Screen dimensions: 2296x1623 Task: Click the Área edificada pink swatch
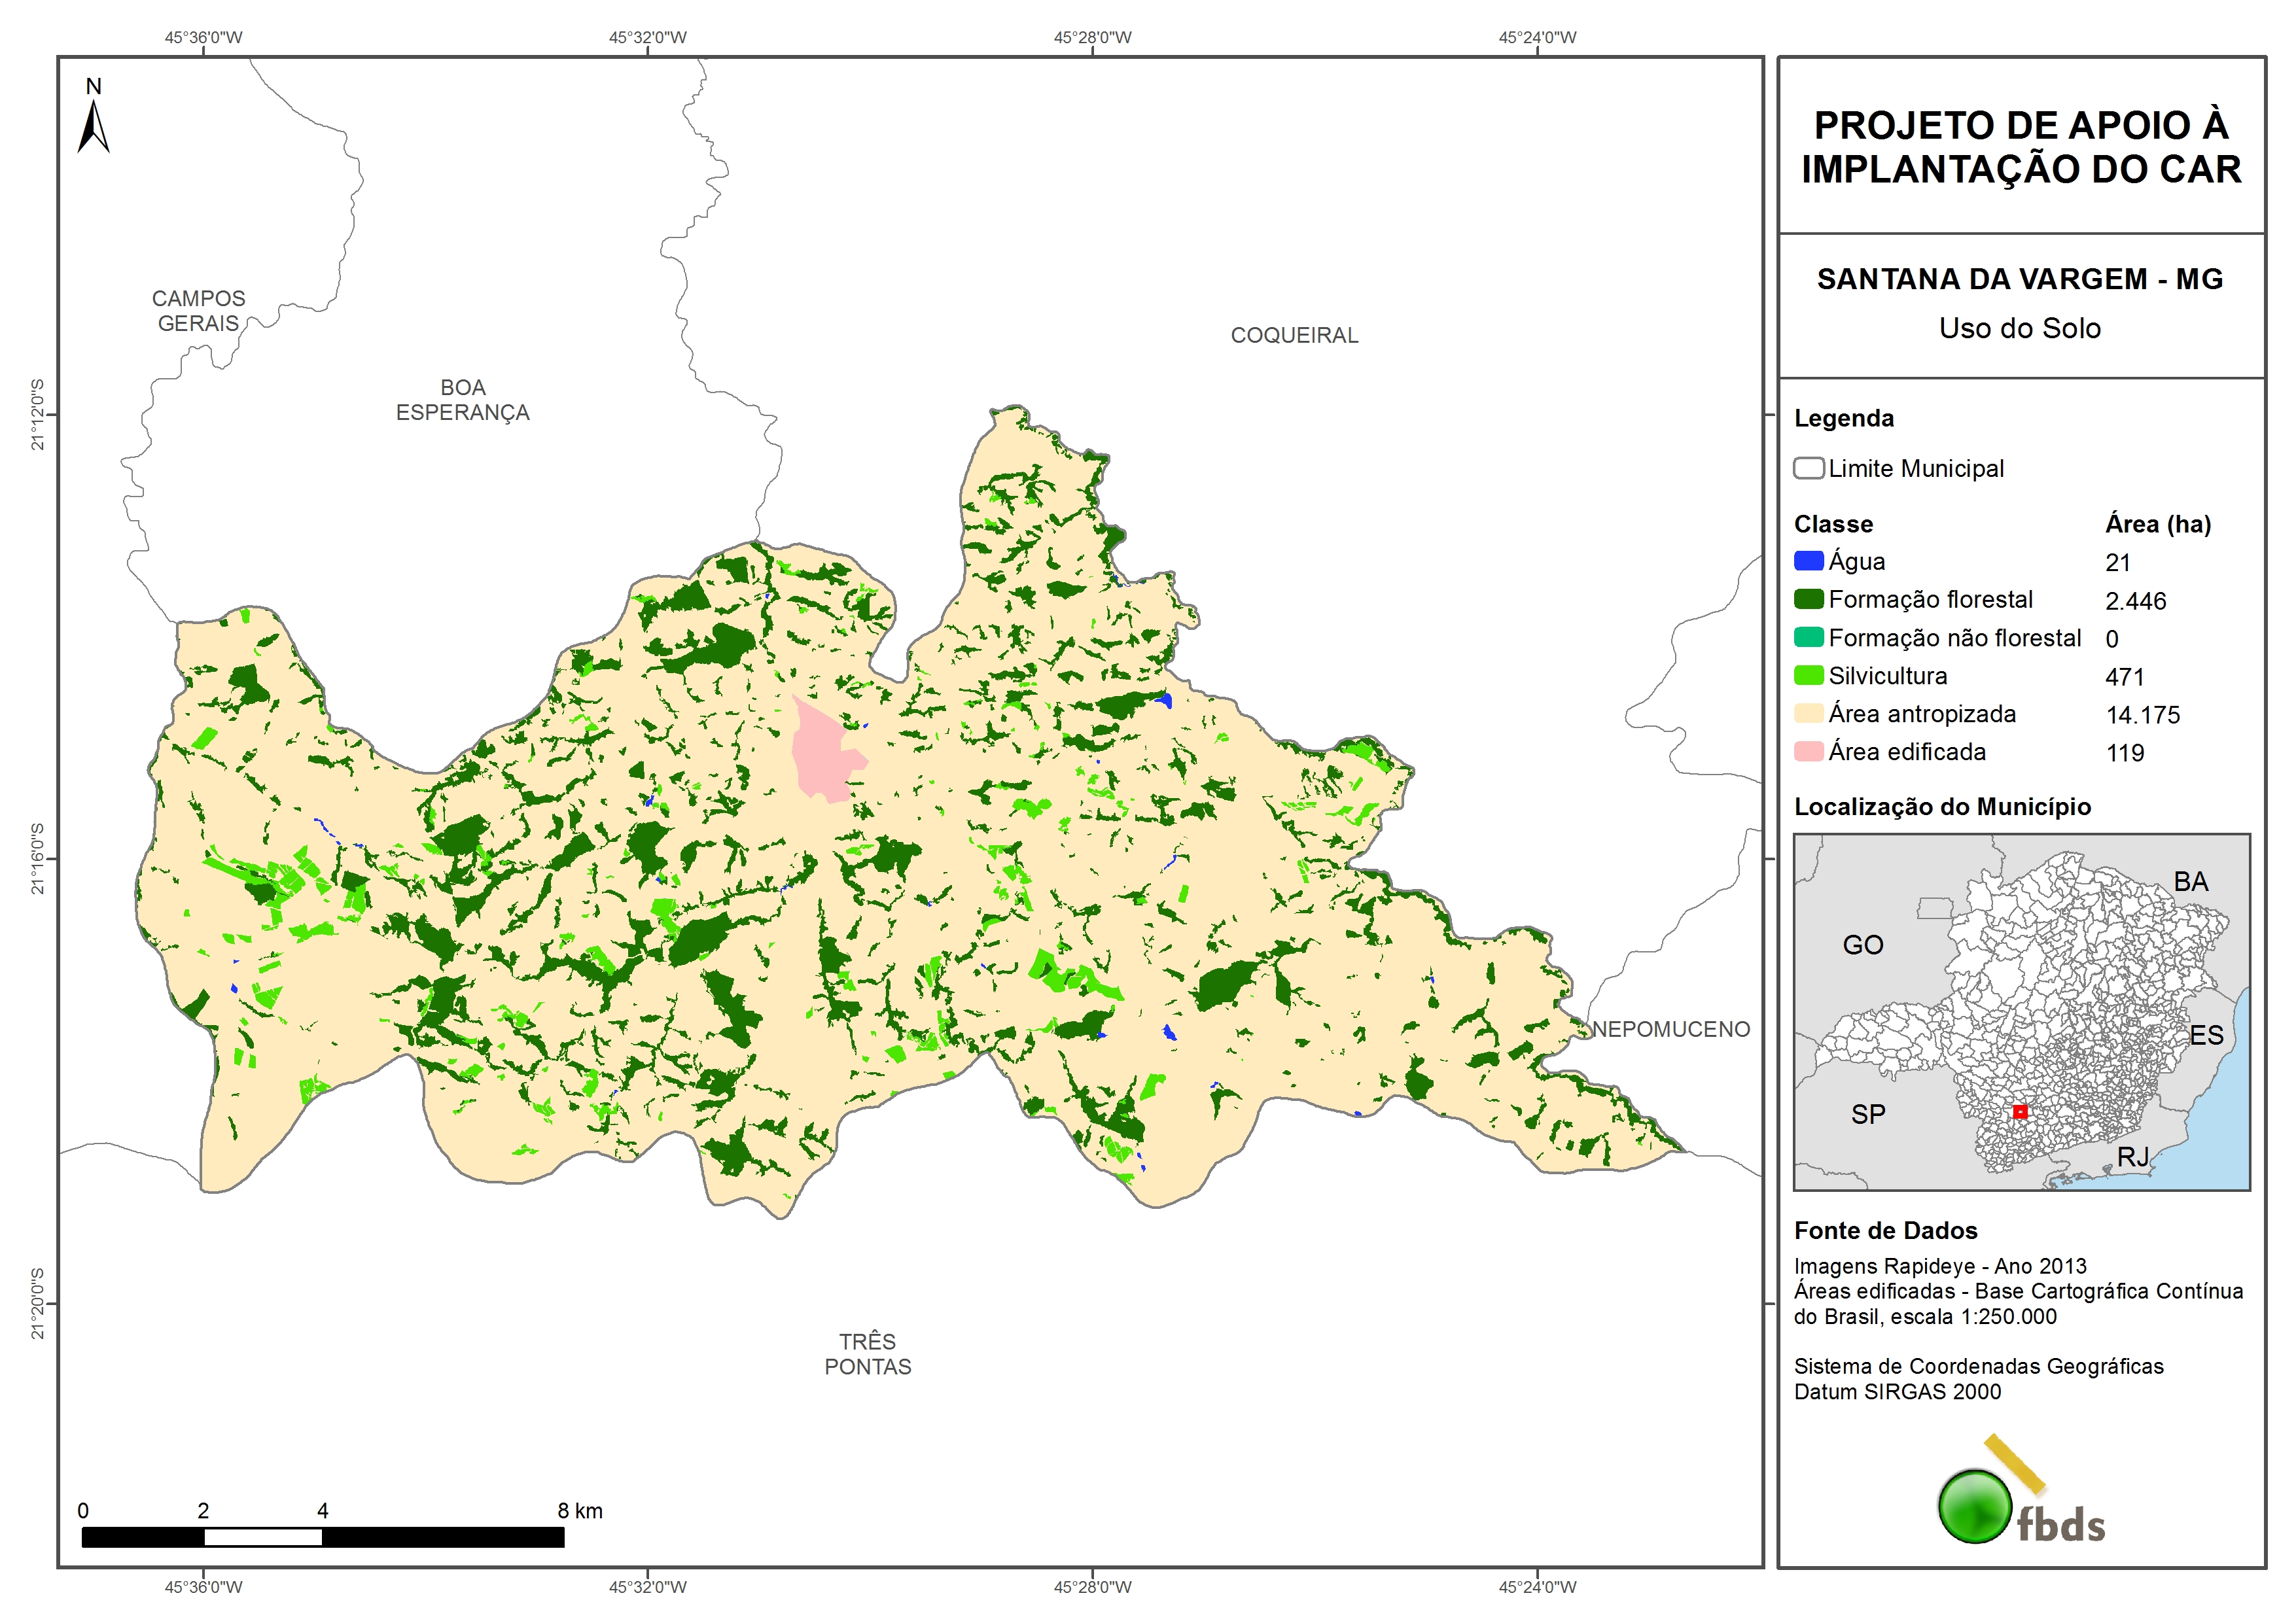1808,751
